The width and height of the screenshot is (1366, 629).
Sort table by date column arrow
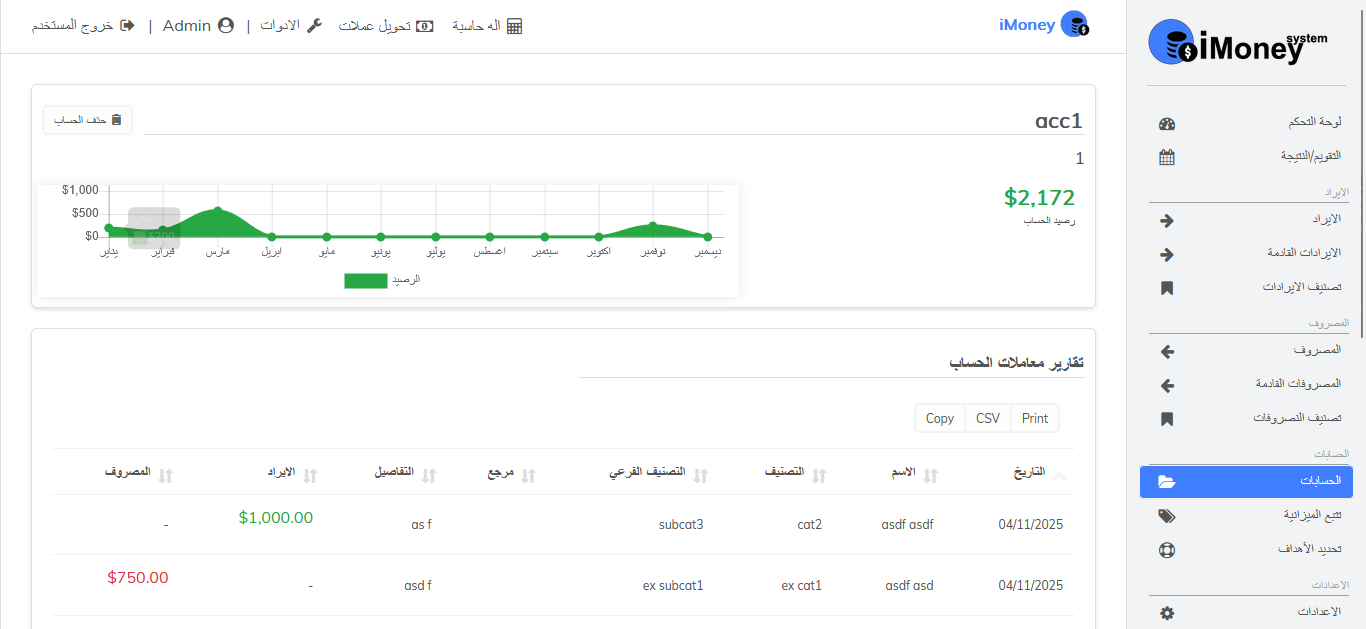(x=1059, y=476)
